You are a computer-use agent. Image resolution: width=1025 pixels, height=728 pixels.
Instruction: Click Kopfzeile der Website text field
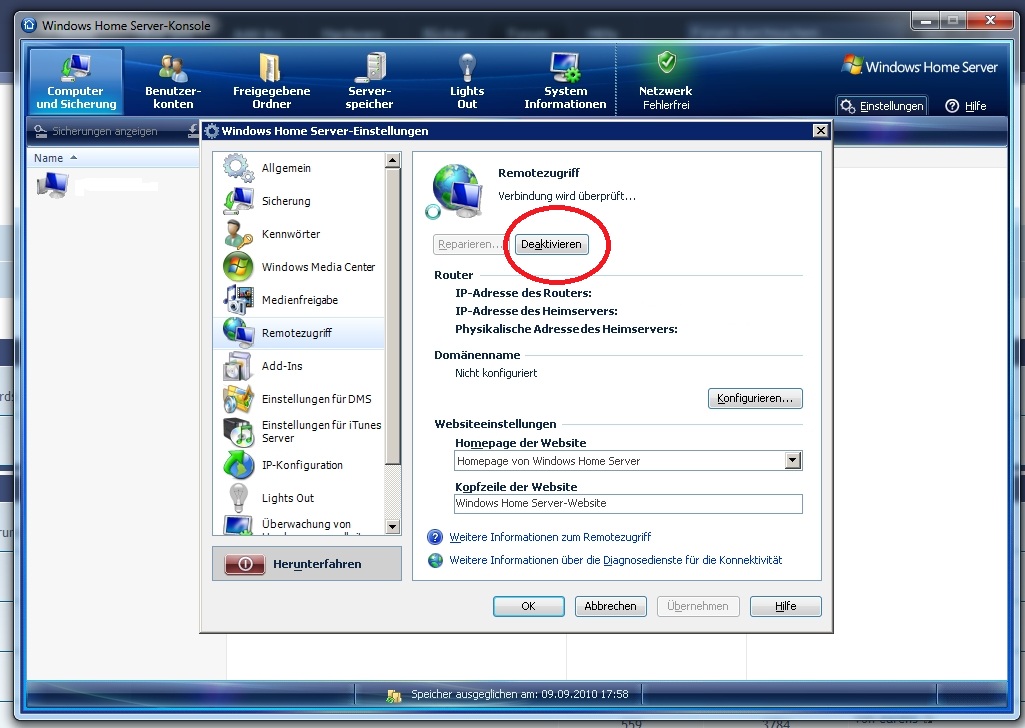point(628,503)
